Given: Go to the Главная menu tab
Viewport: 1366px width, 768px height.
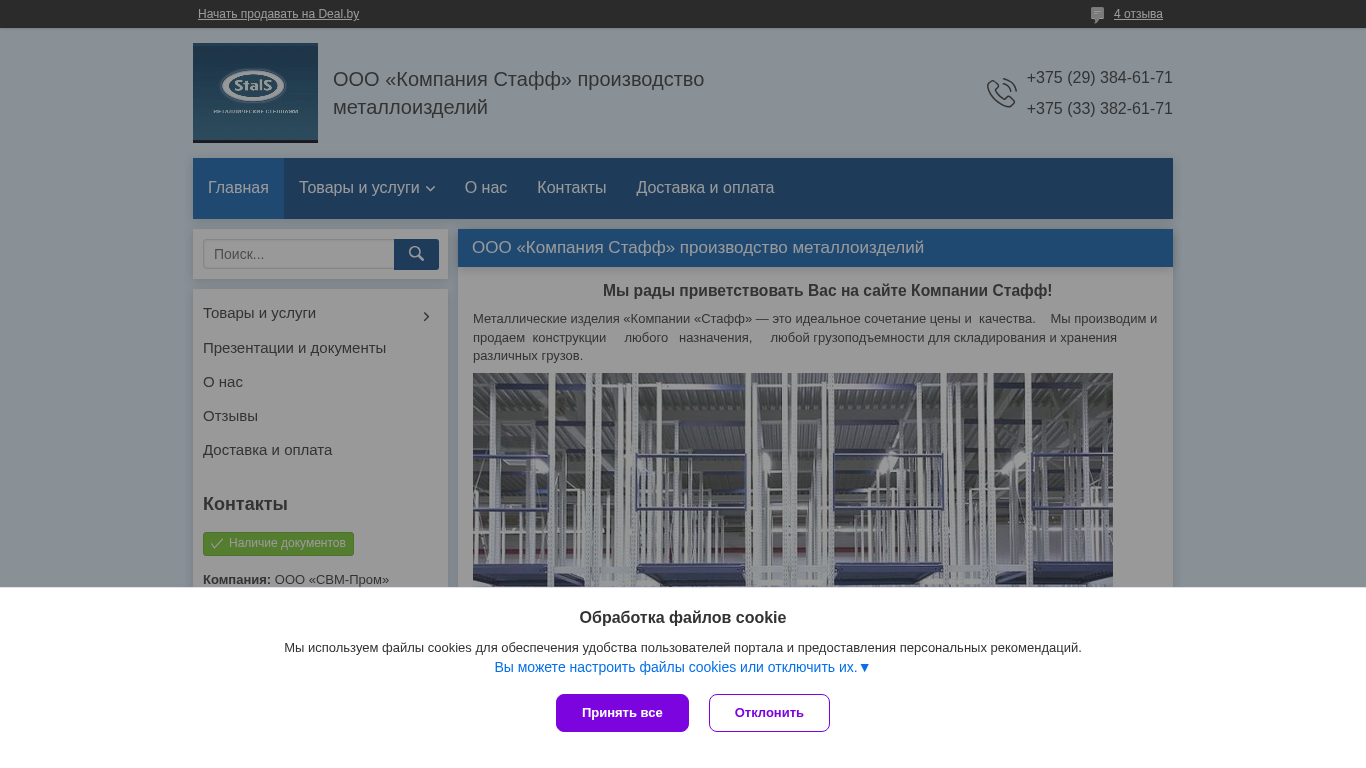Looking at the screenshot, I should click(238, 188).
